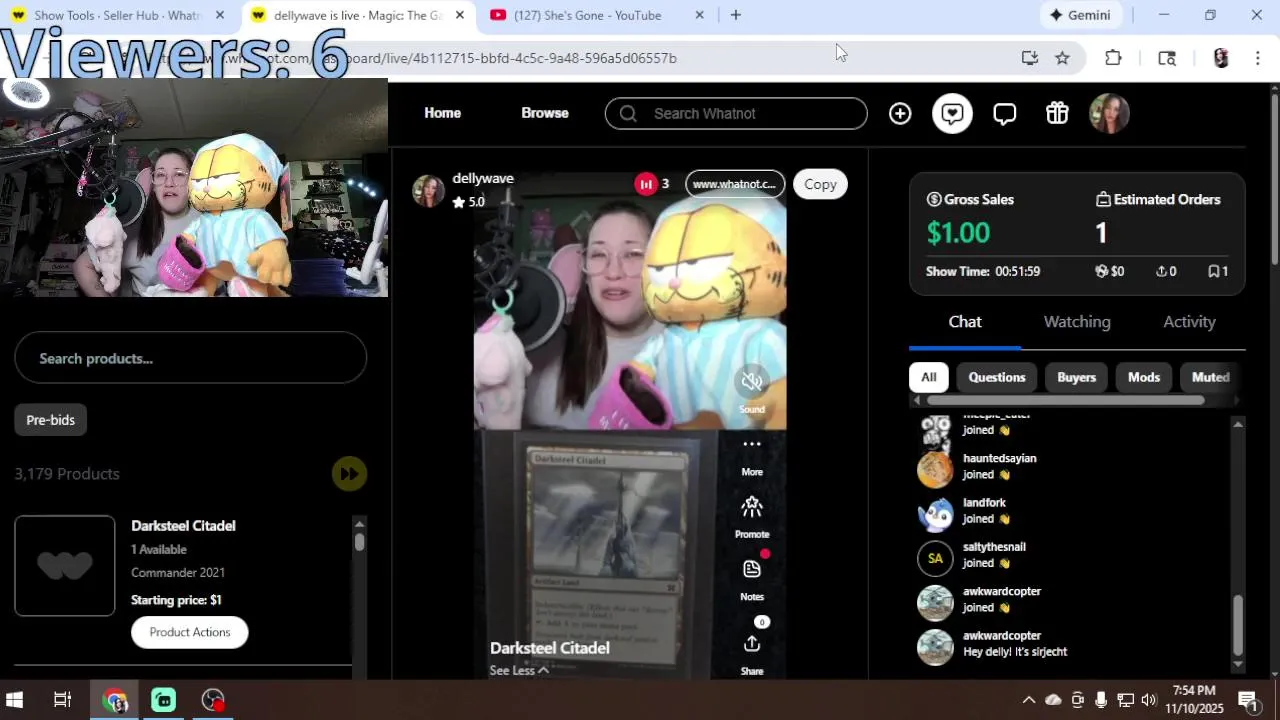Image resolution: width=1280 pixels, height=720 pixels.
Task: Click the Search products field
Action: [191, 358]
